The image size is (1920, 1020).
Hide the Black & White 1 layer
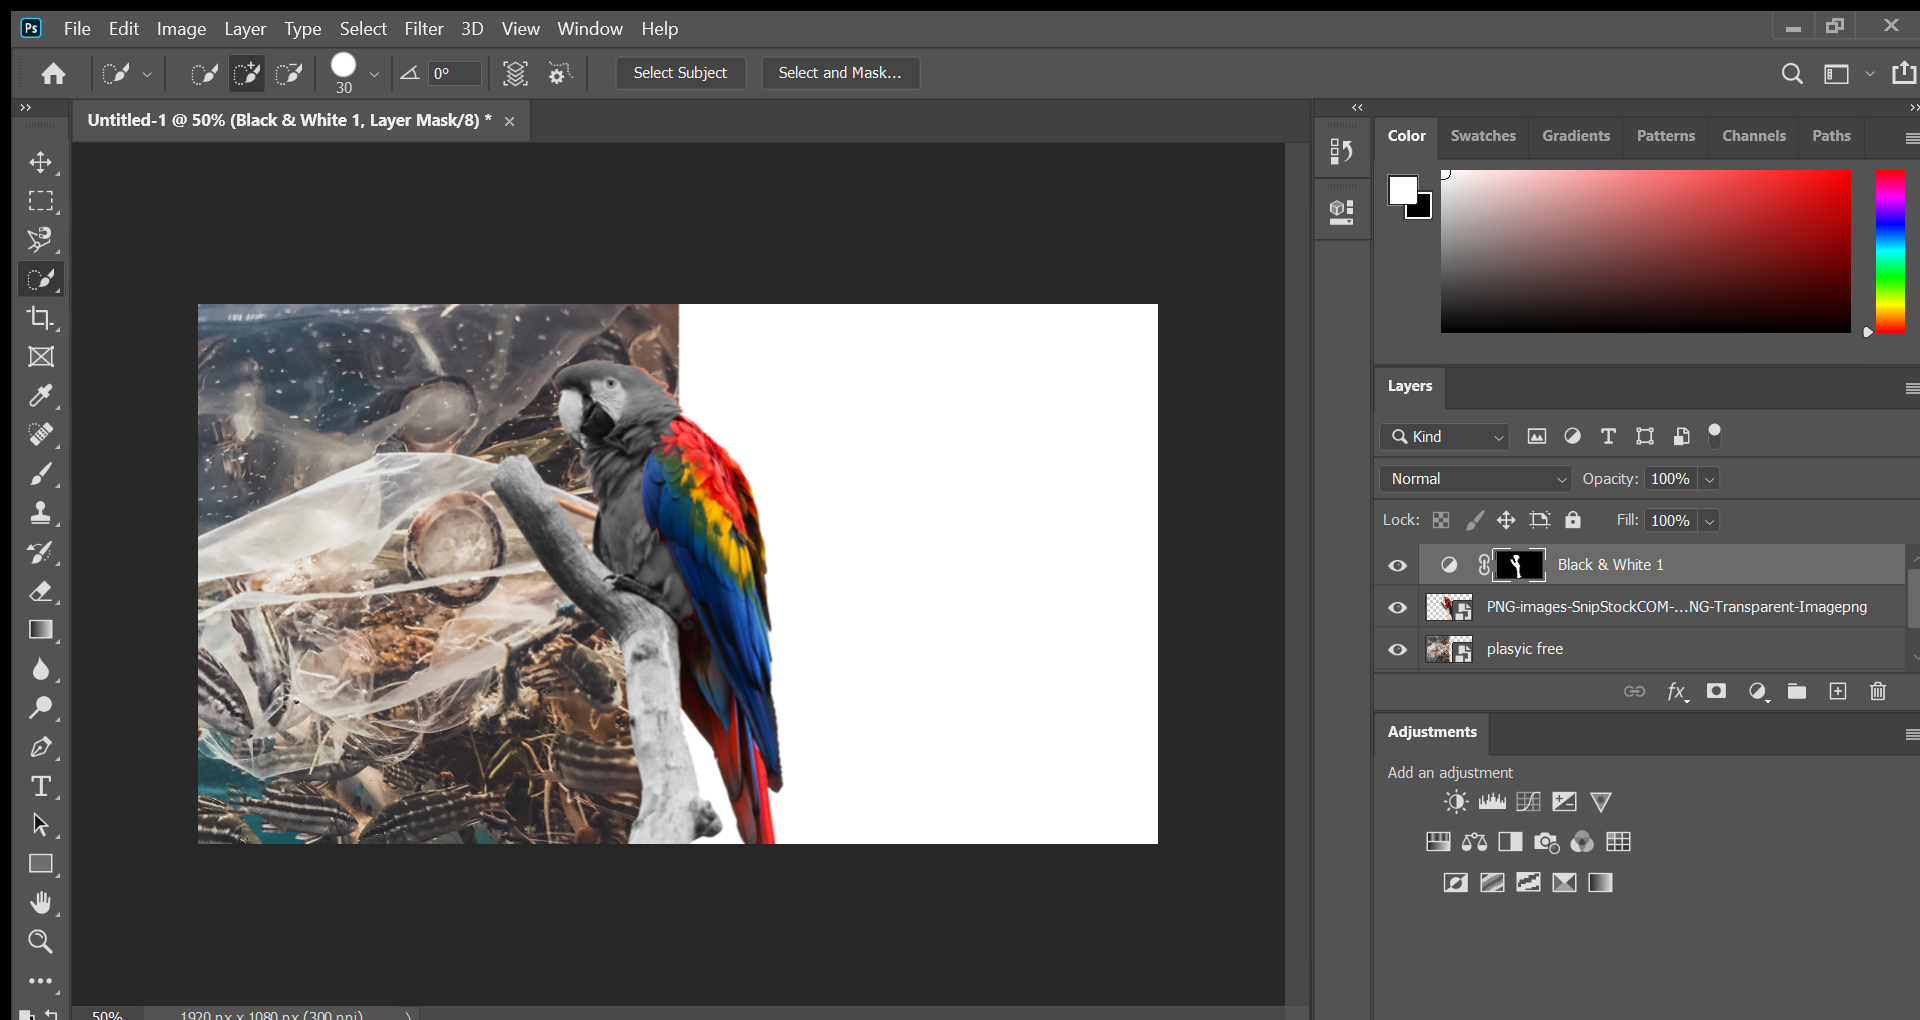[1398, 565]
